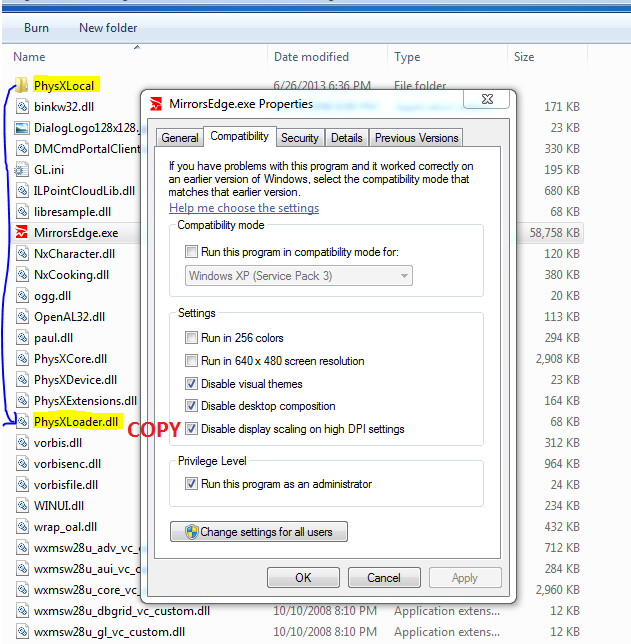Click the wxmsw28u_gl_vc_custom.dll file icon
The width and height of the screenshot is (631, 644).
22,632
